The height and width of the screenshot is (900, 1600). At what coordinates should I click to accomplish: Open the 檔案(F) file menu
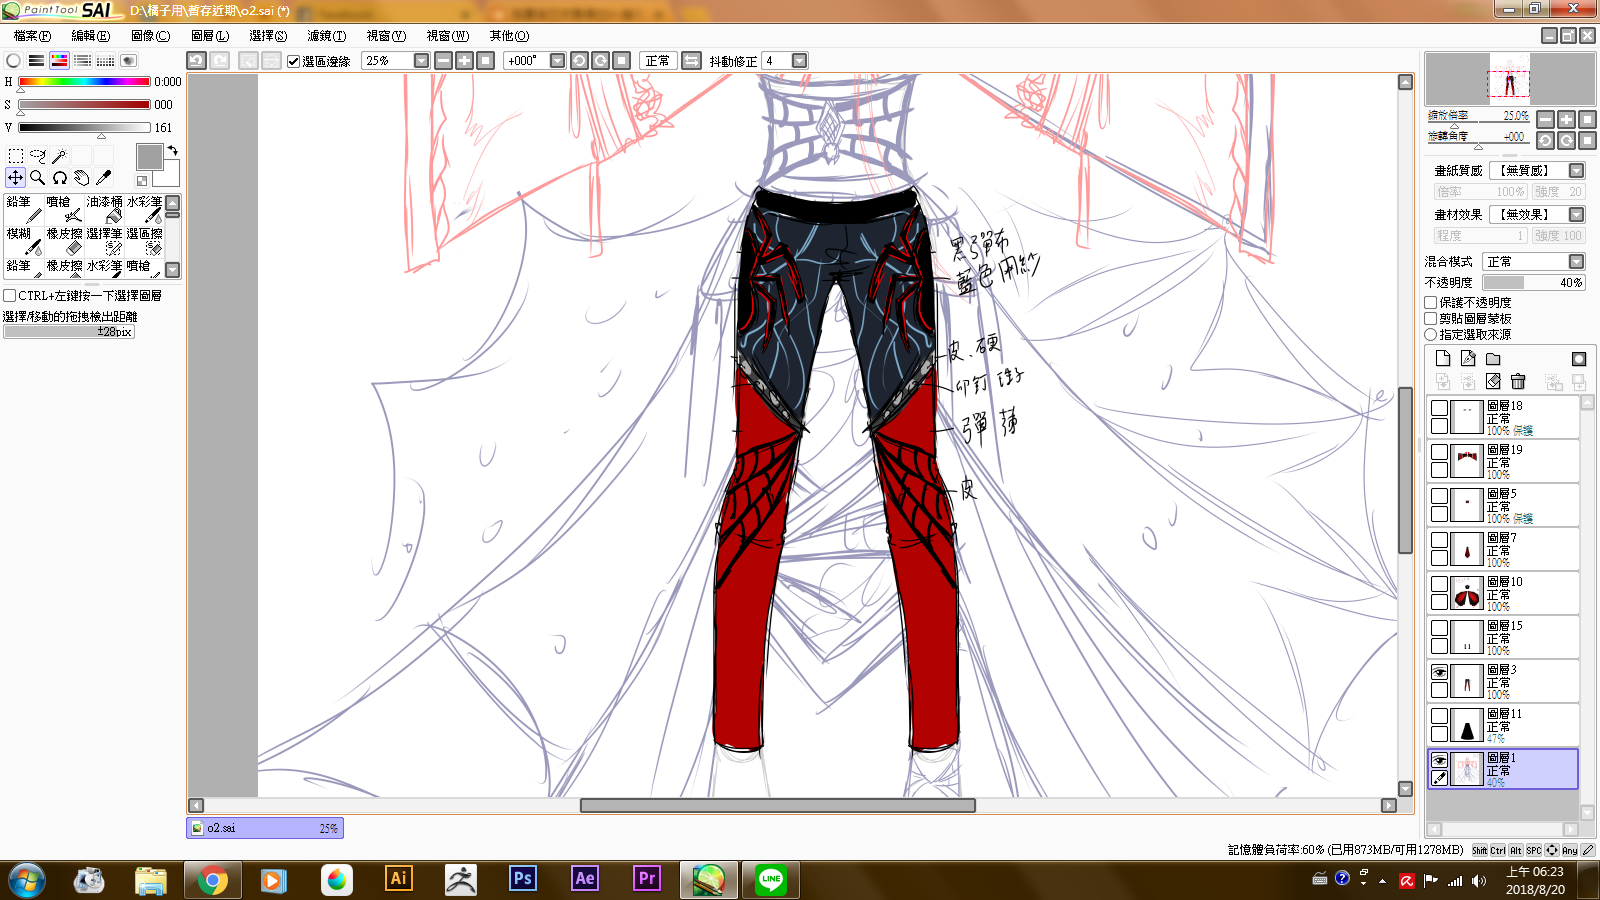click(32, 36)
